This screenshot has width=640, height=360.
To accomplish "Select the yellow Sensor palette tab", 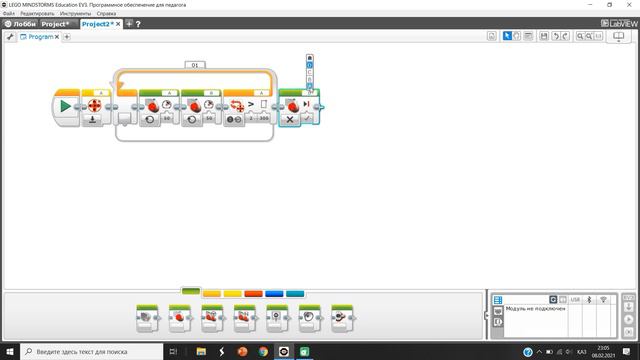I will [x=233, y=293].
